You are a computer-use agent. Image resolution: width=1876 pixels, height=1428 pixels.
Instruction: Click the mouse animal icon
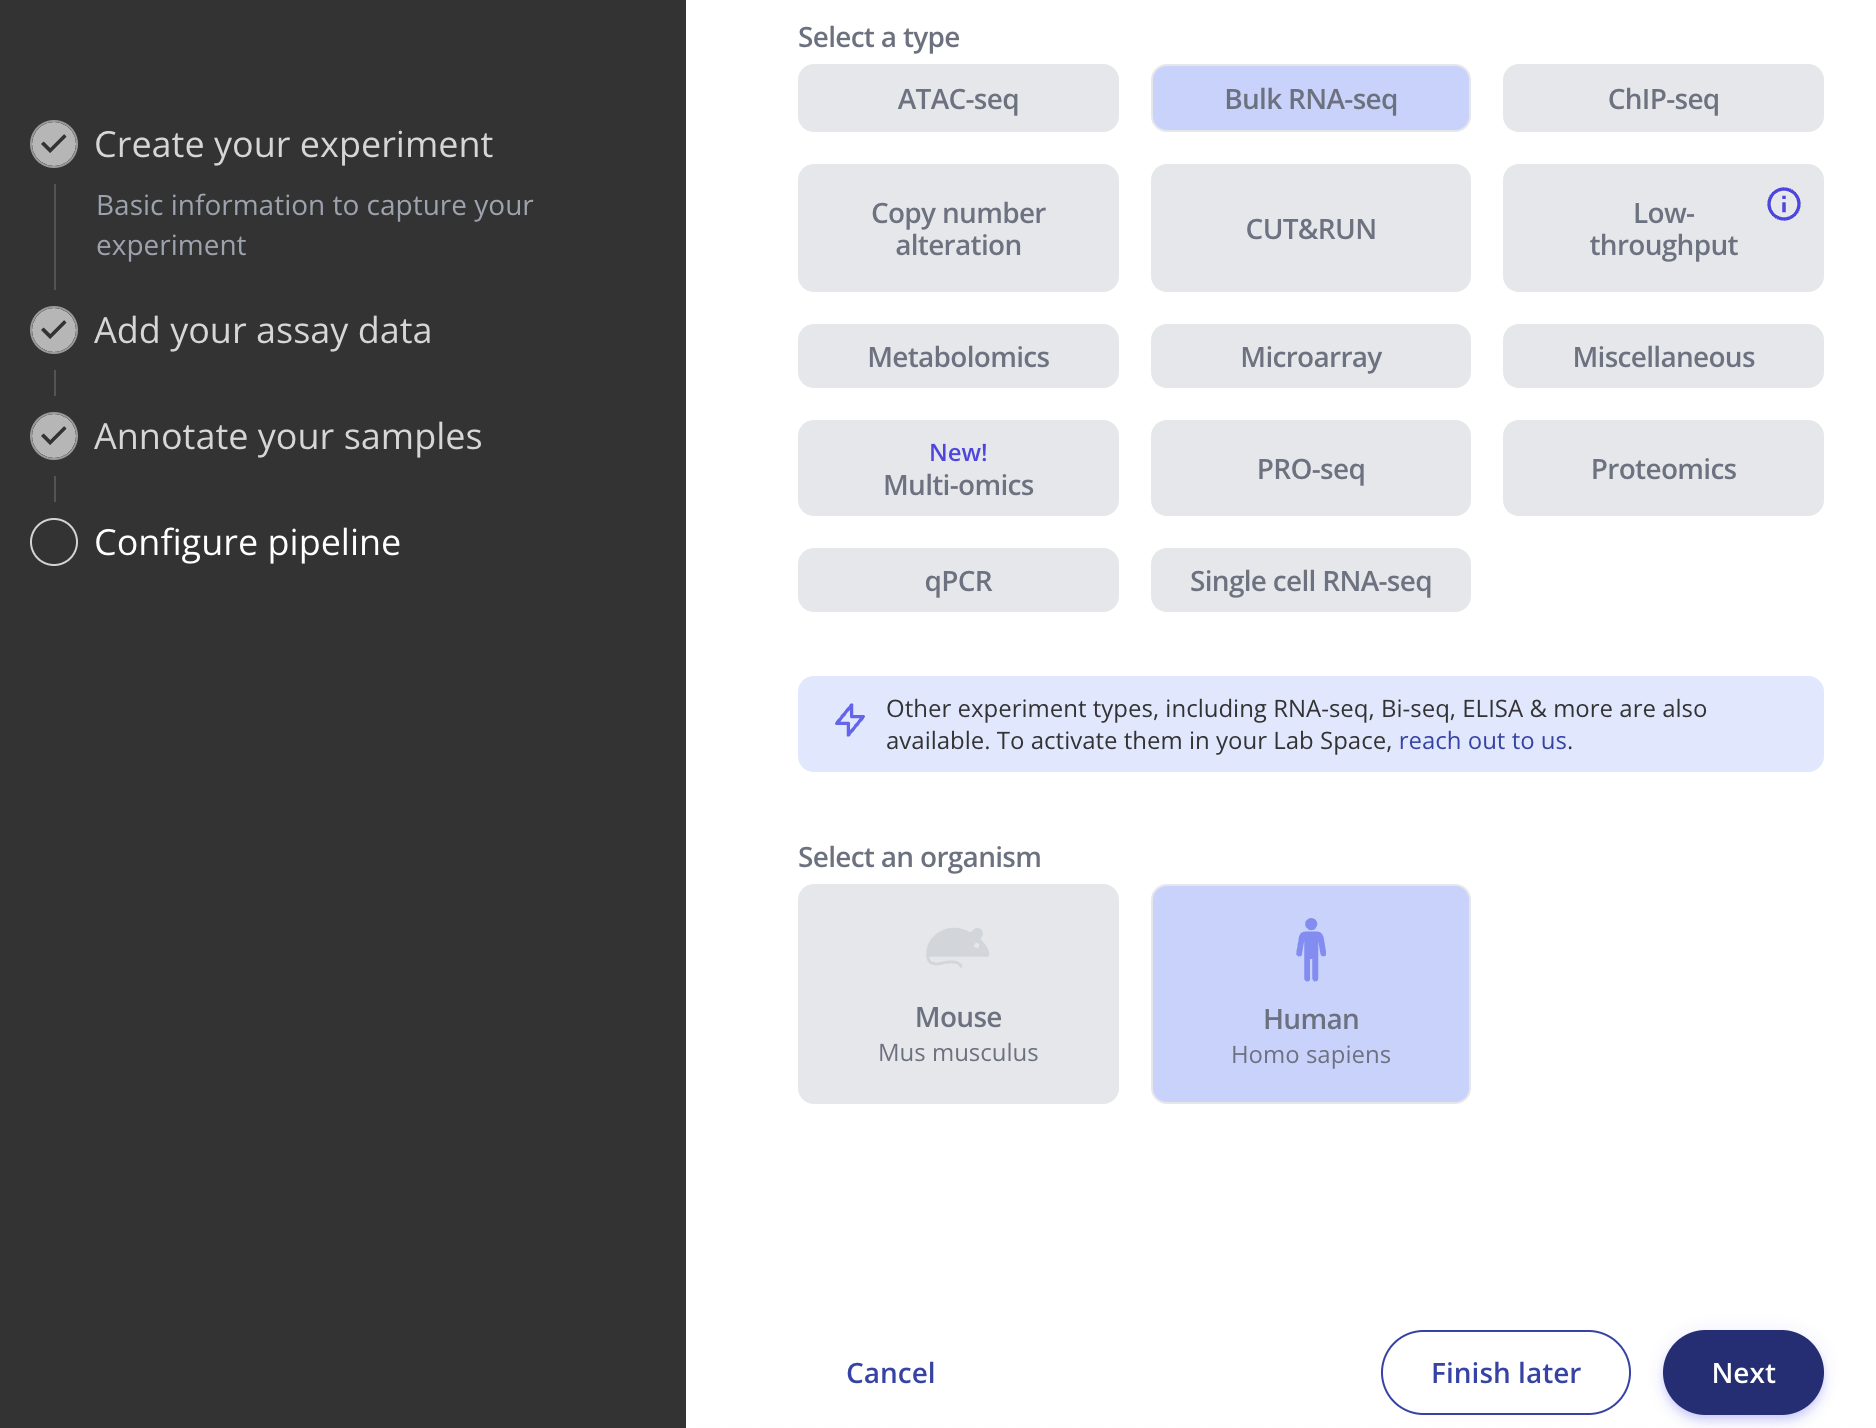(x=957, y=946)
